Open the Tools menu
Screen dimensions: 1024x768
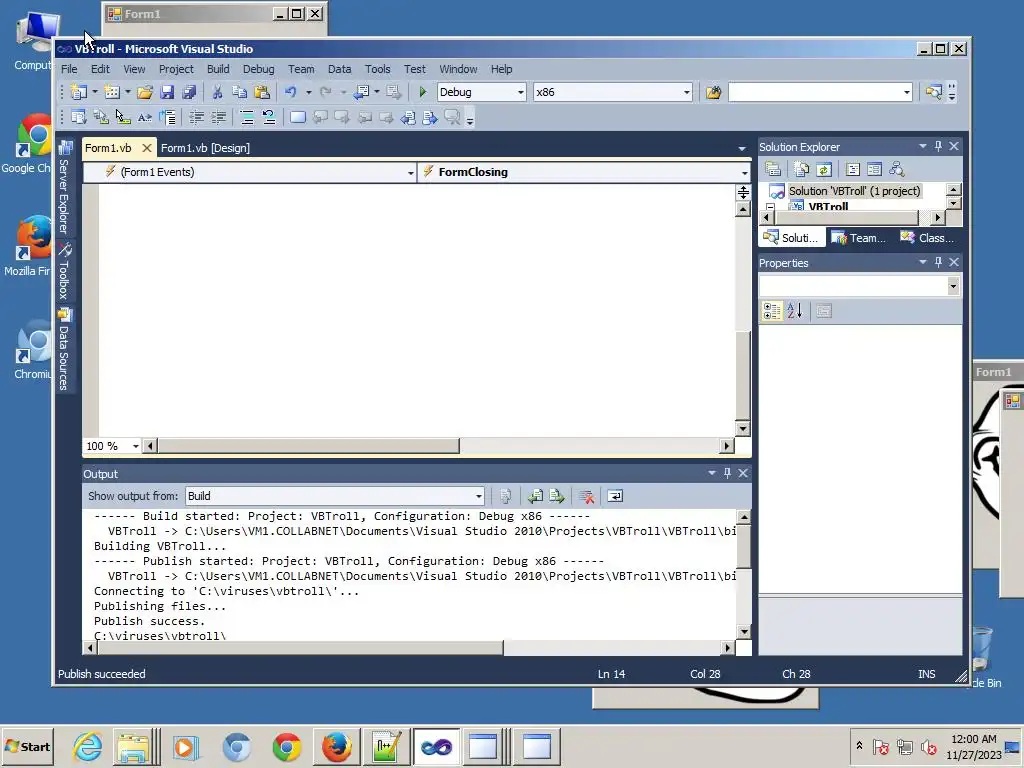click(x=377, y=69)
